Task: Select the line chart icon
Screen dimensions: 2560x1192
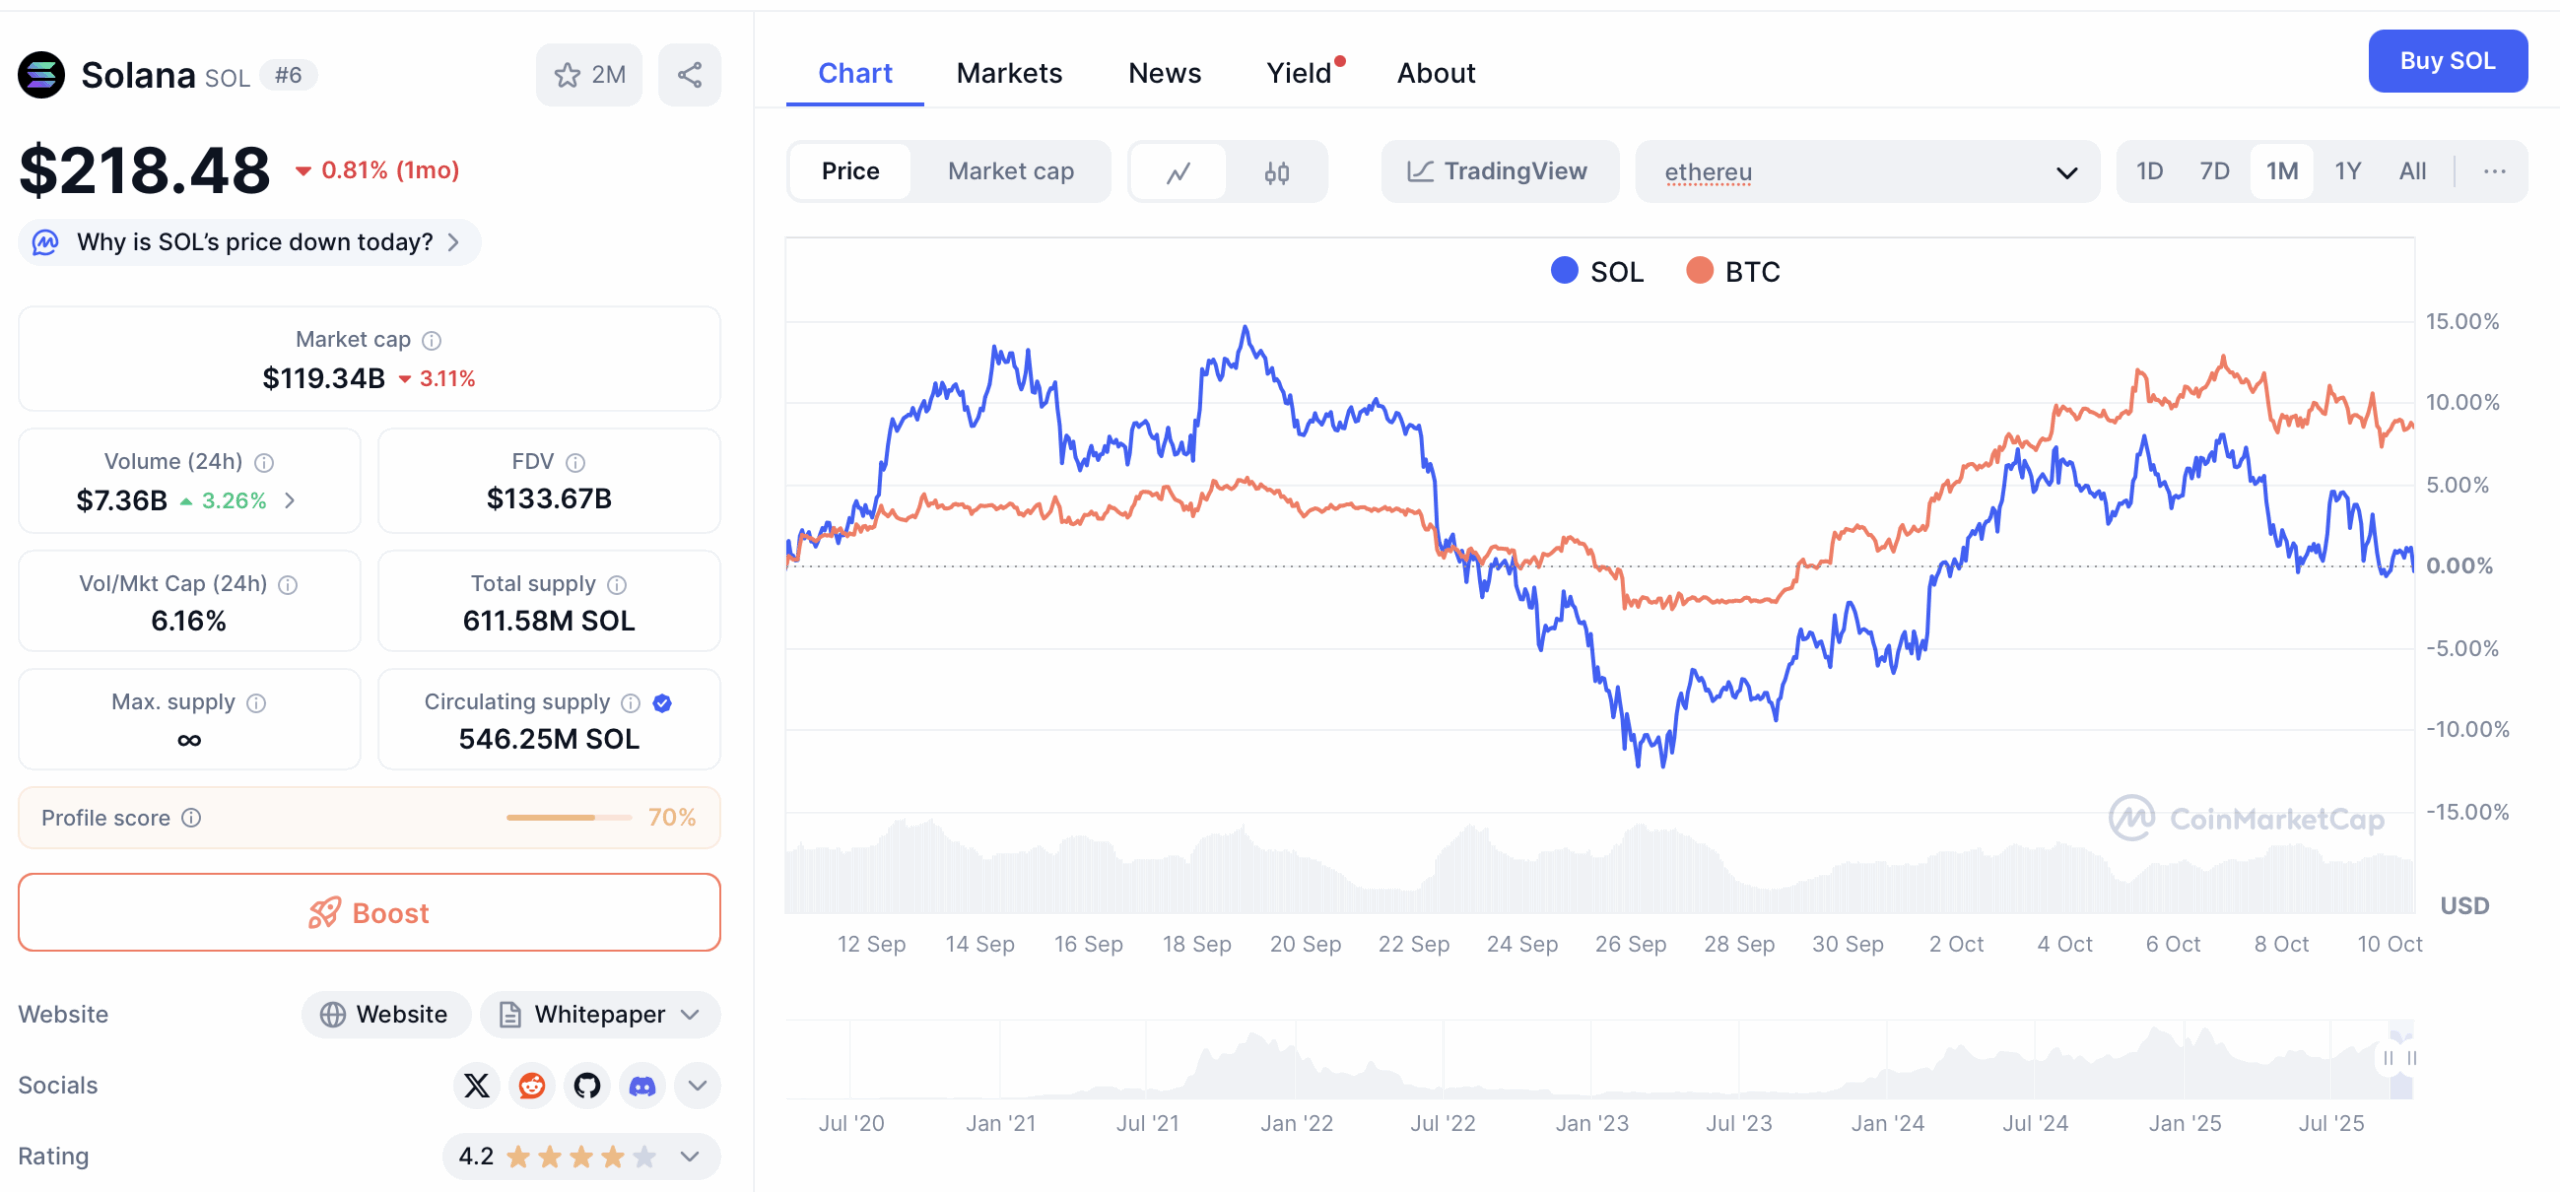Action: [x=1178, y=173]
